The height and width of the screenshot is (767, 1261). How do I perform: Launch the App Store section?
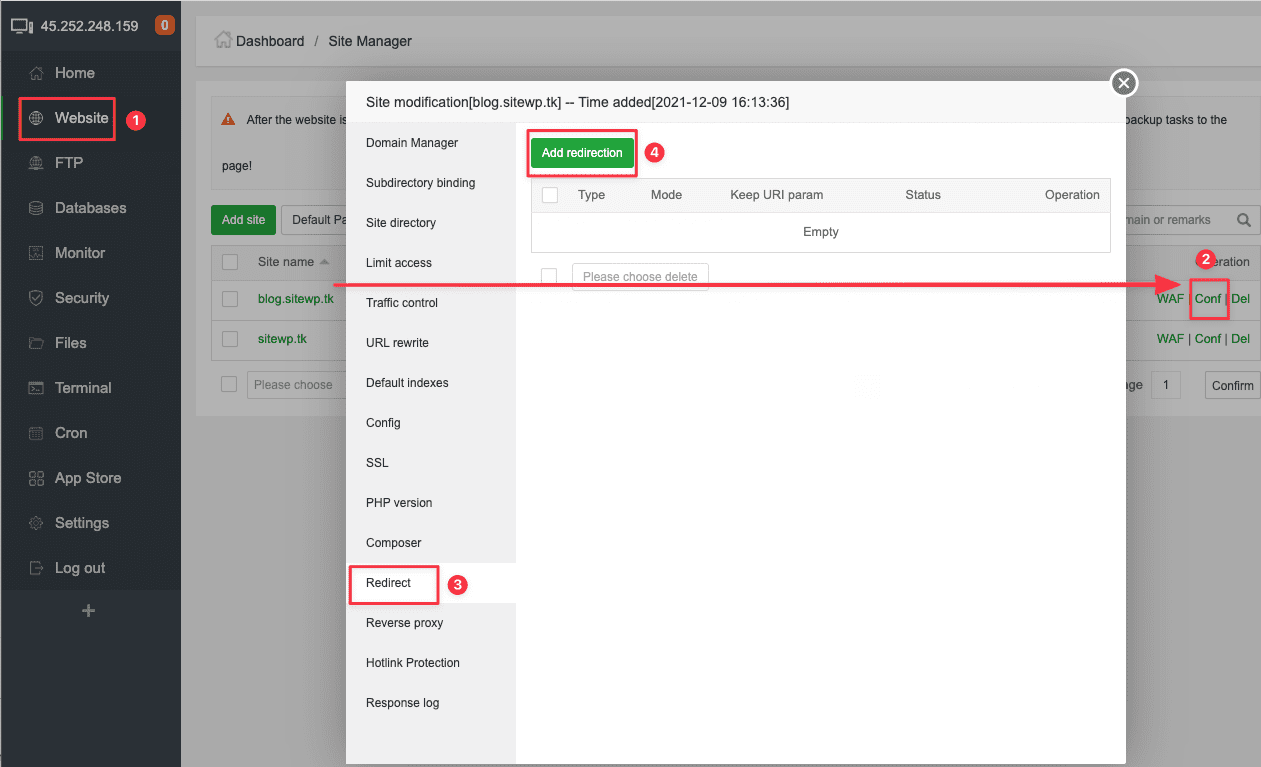tap(88, 477)
